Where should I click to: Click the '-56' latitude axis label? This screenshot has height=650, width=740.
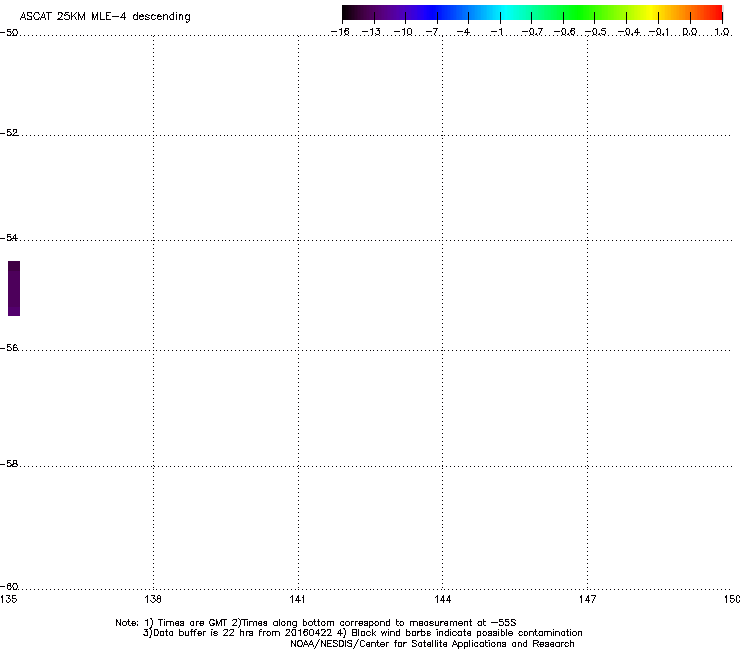click(x=9, y=347)
